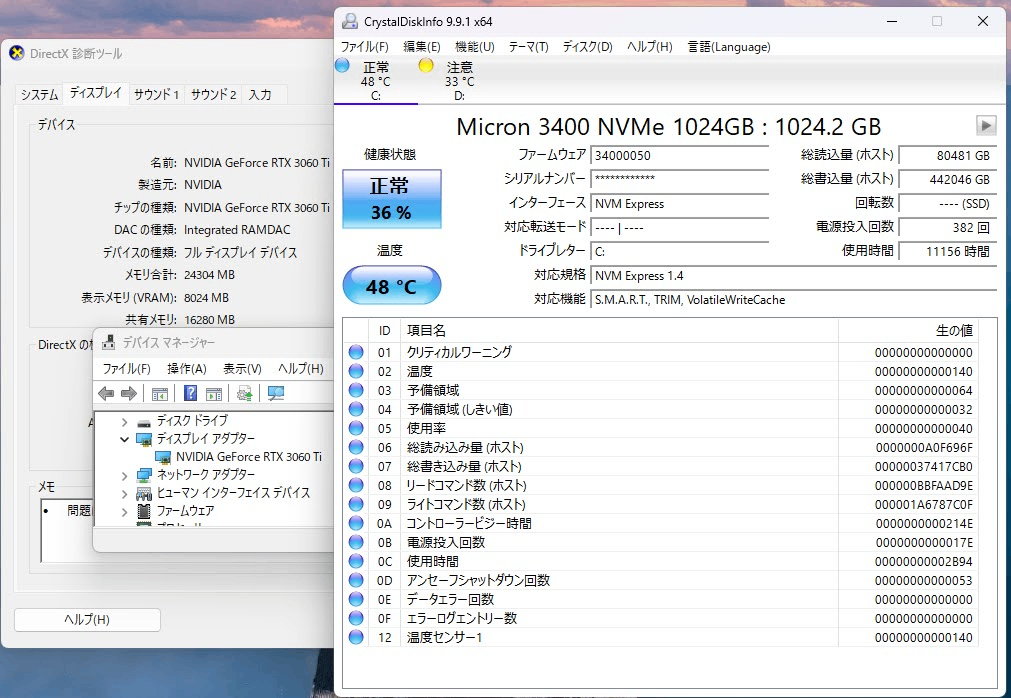Click scan for hardware changes icon

pyautogui.click(x=276, y=393)
